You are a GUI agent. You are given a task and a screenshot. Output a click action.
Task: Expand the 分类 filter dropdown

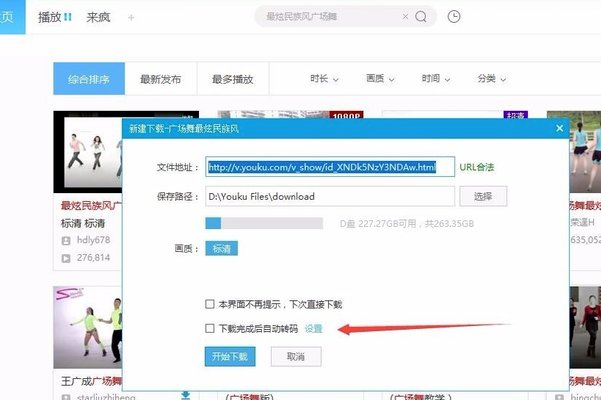pos(492,79)
